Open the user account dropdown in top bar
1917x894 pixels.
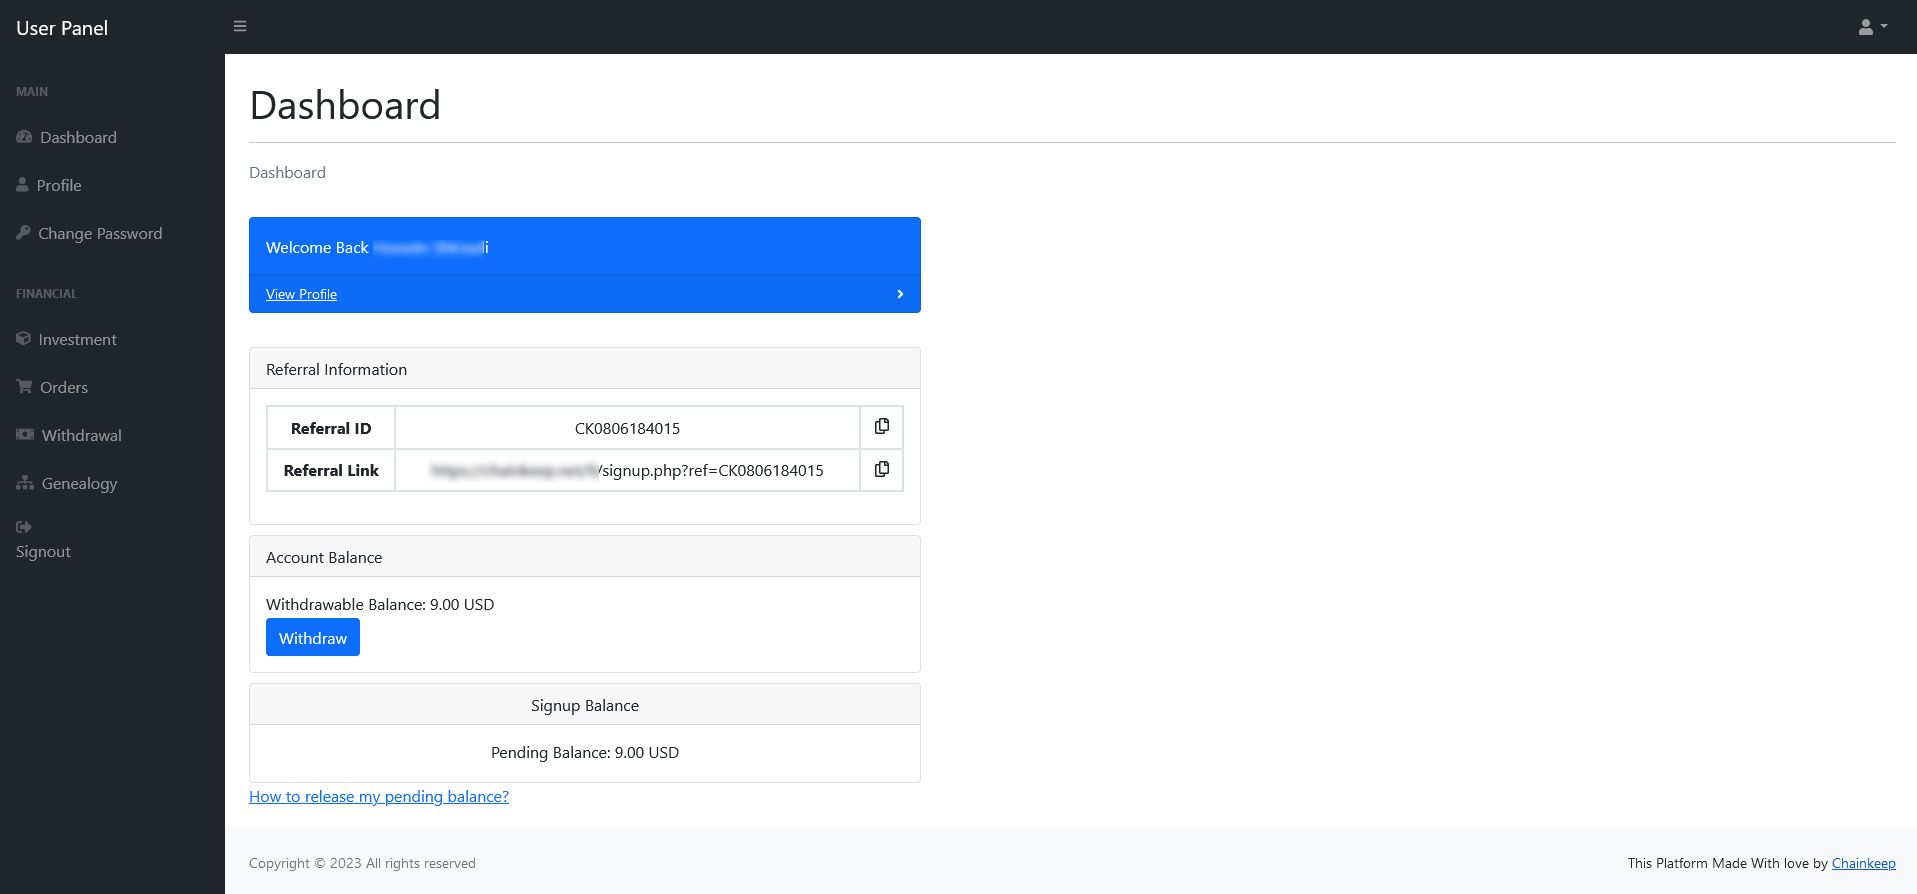(1873, 27)
